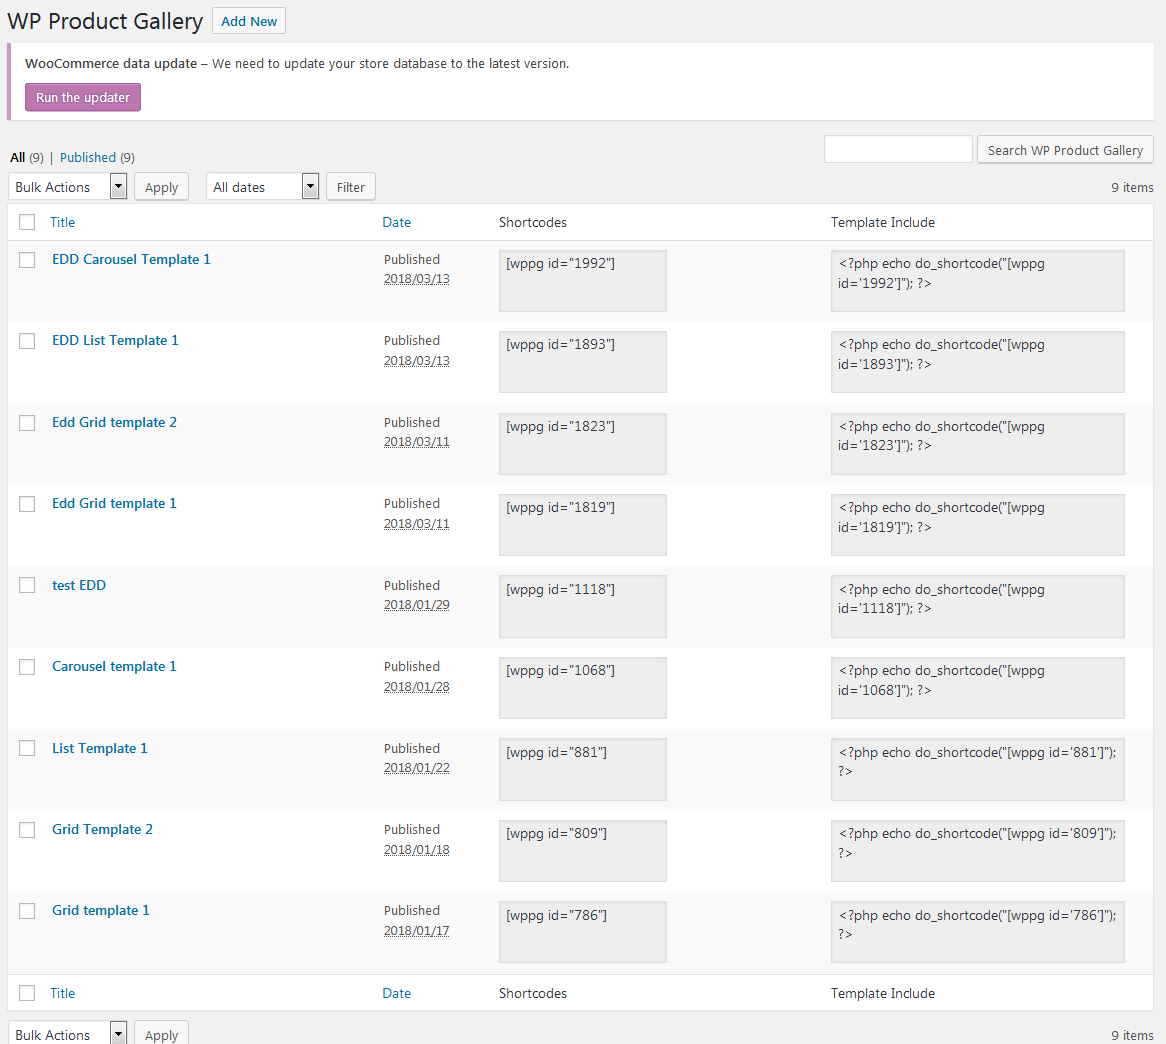
Task: Select shortcode field with id 1819
Action: tap(582, 524)
